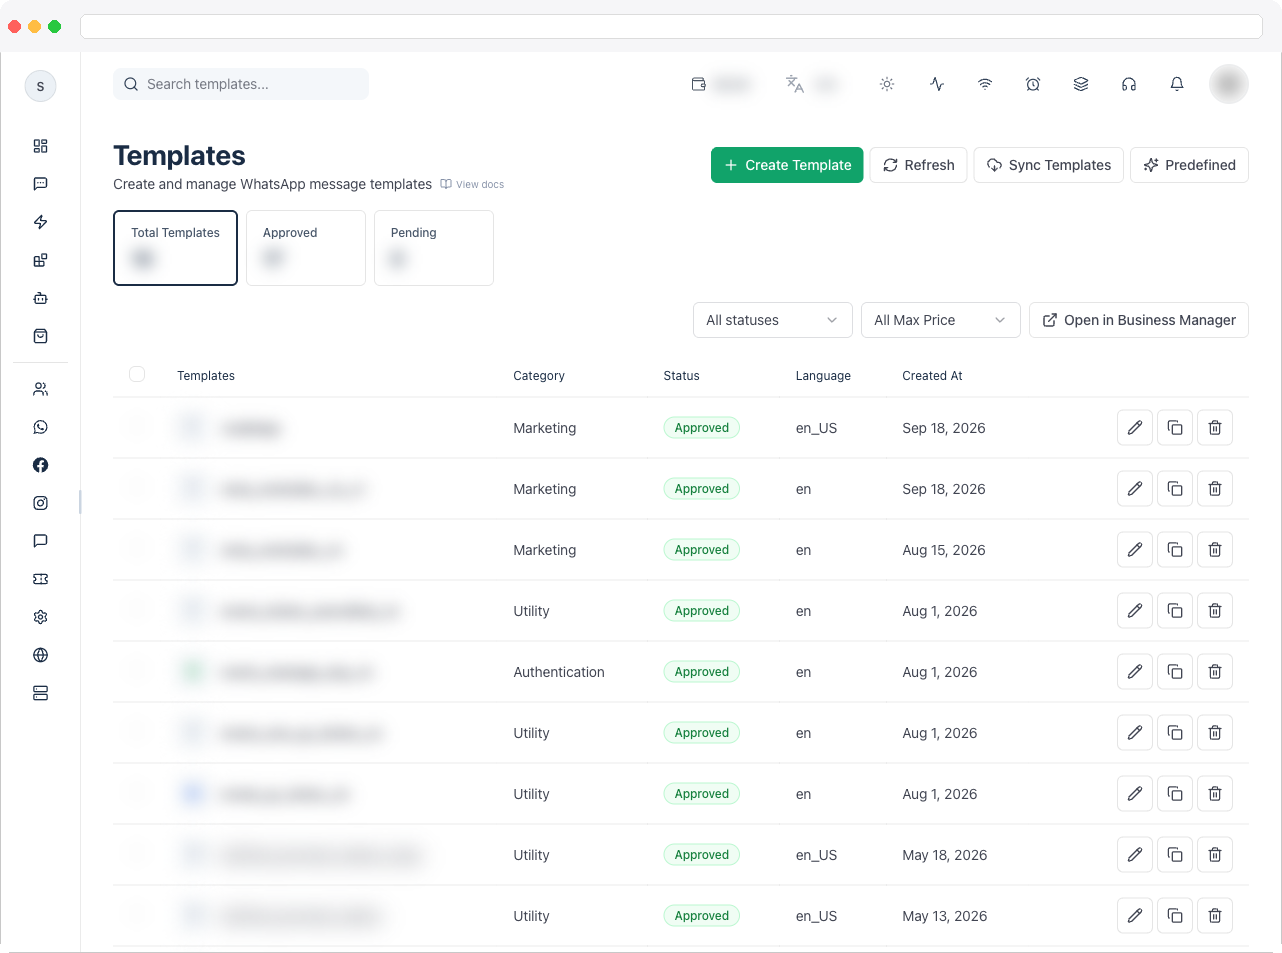This screenshot has height=953, width=1282.
Task: Toggle the select-all templates checkbox
Action: 137,374
